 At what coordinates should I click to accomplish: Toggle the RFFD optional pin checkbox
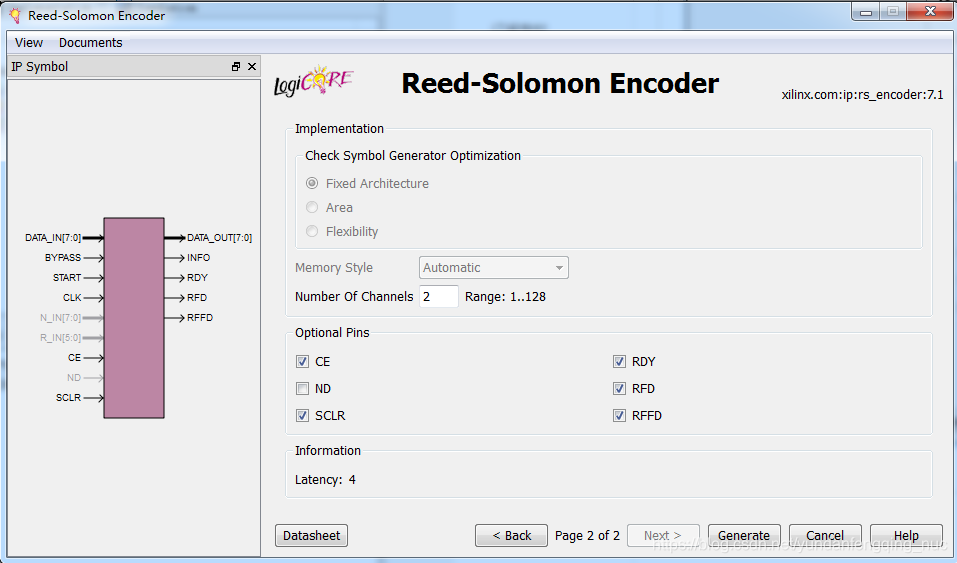(619, 415)
